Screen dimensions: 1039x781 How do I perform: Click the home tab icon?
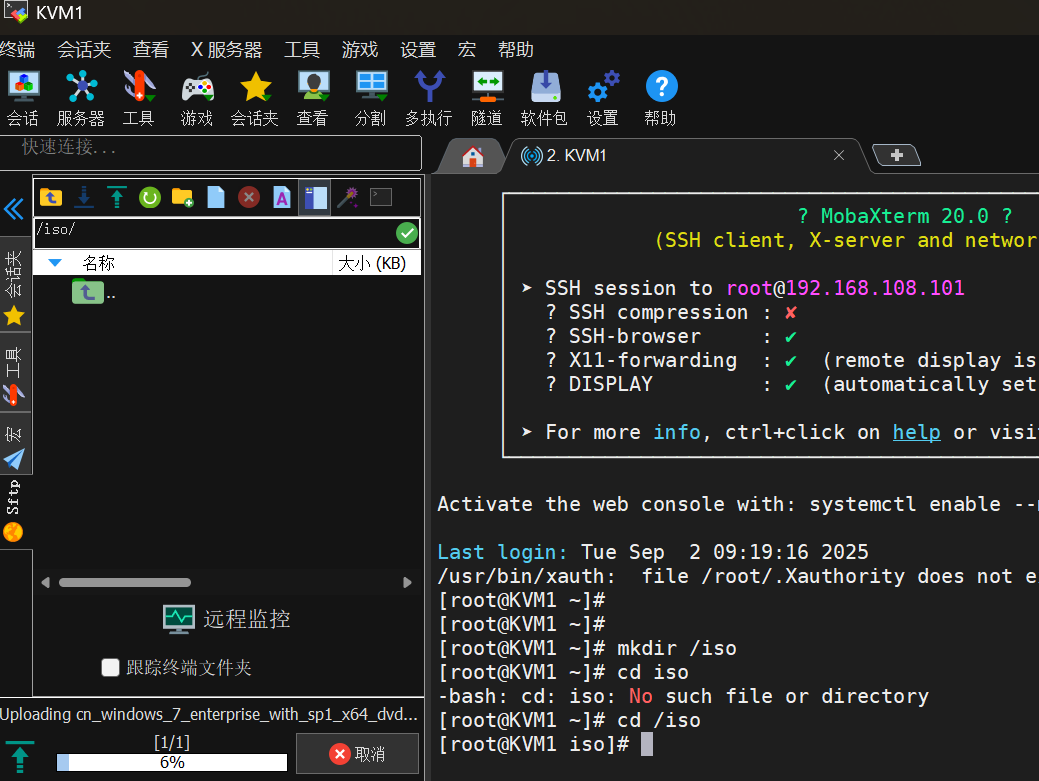pos(472,156)
